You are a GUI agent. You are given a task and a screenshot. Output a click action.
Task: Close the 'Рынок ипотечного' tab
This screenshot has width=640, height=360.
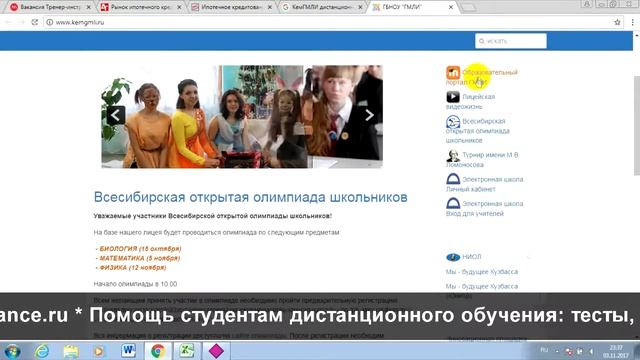pyautogui.click(x=179, y=7)
